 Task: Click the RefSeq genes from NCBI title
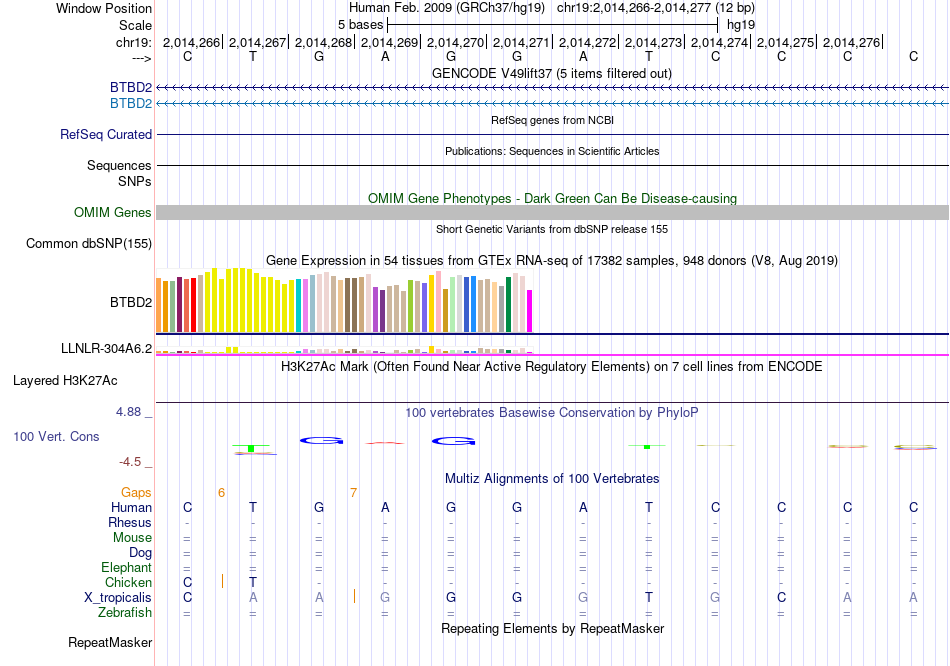552,120
